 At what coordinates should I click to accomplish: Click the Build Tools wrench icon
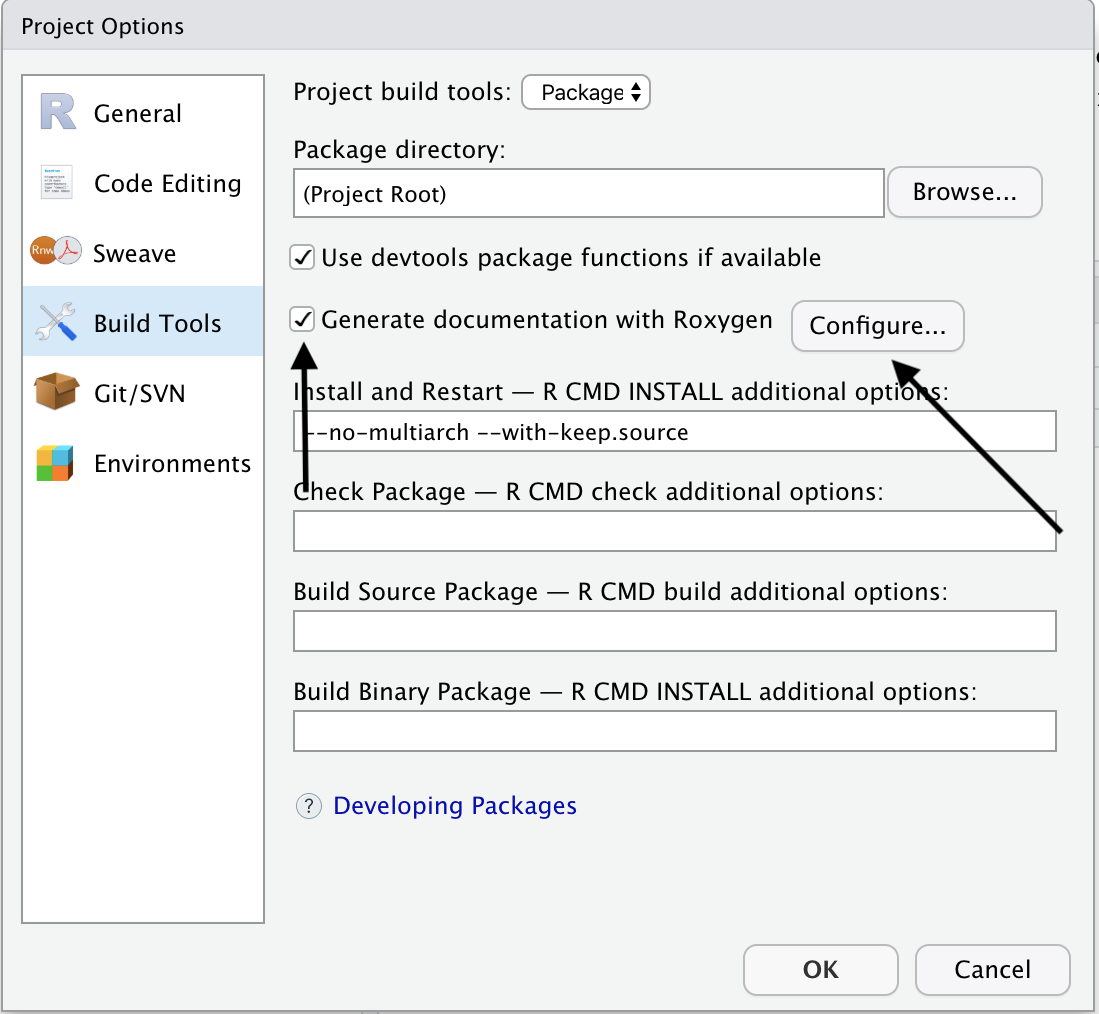[x=56, y=323]
